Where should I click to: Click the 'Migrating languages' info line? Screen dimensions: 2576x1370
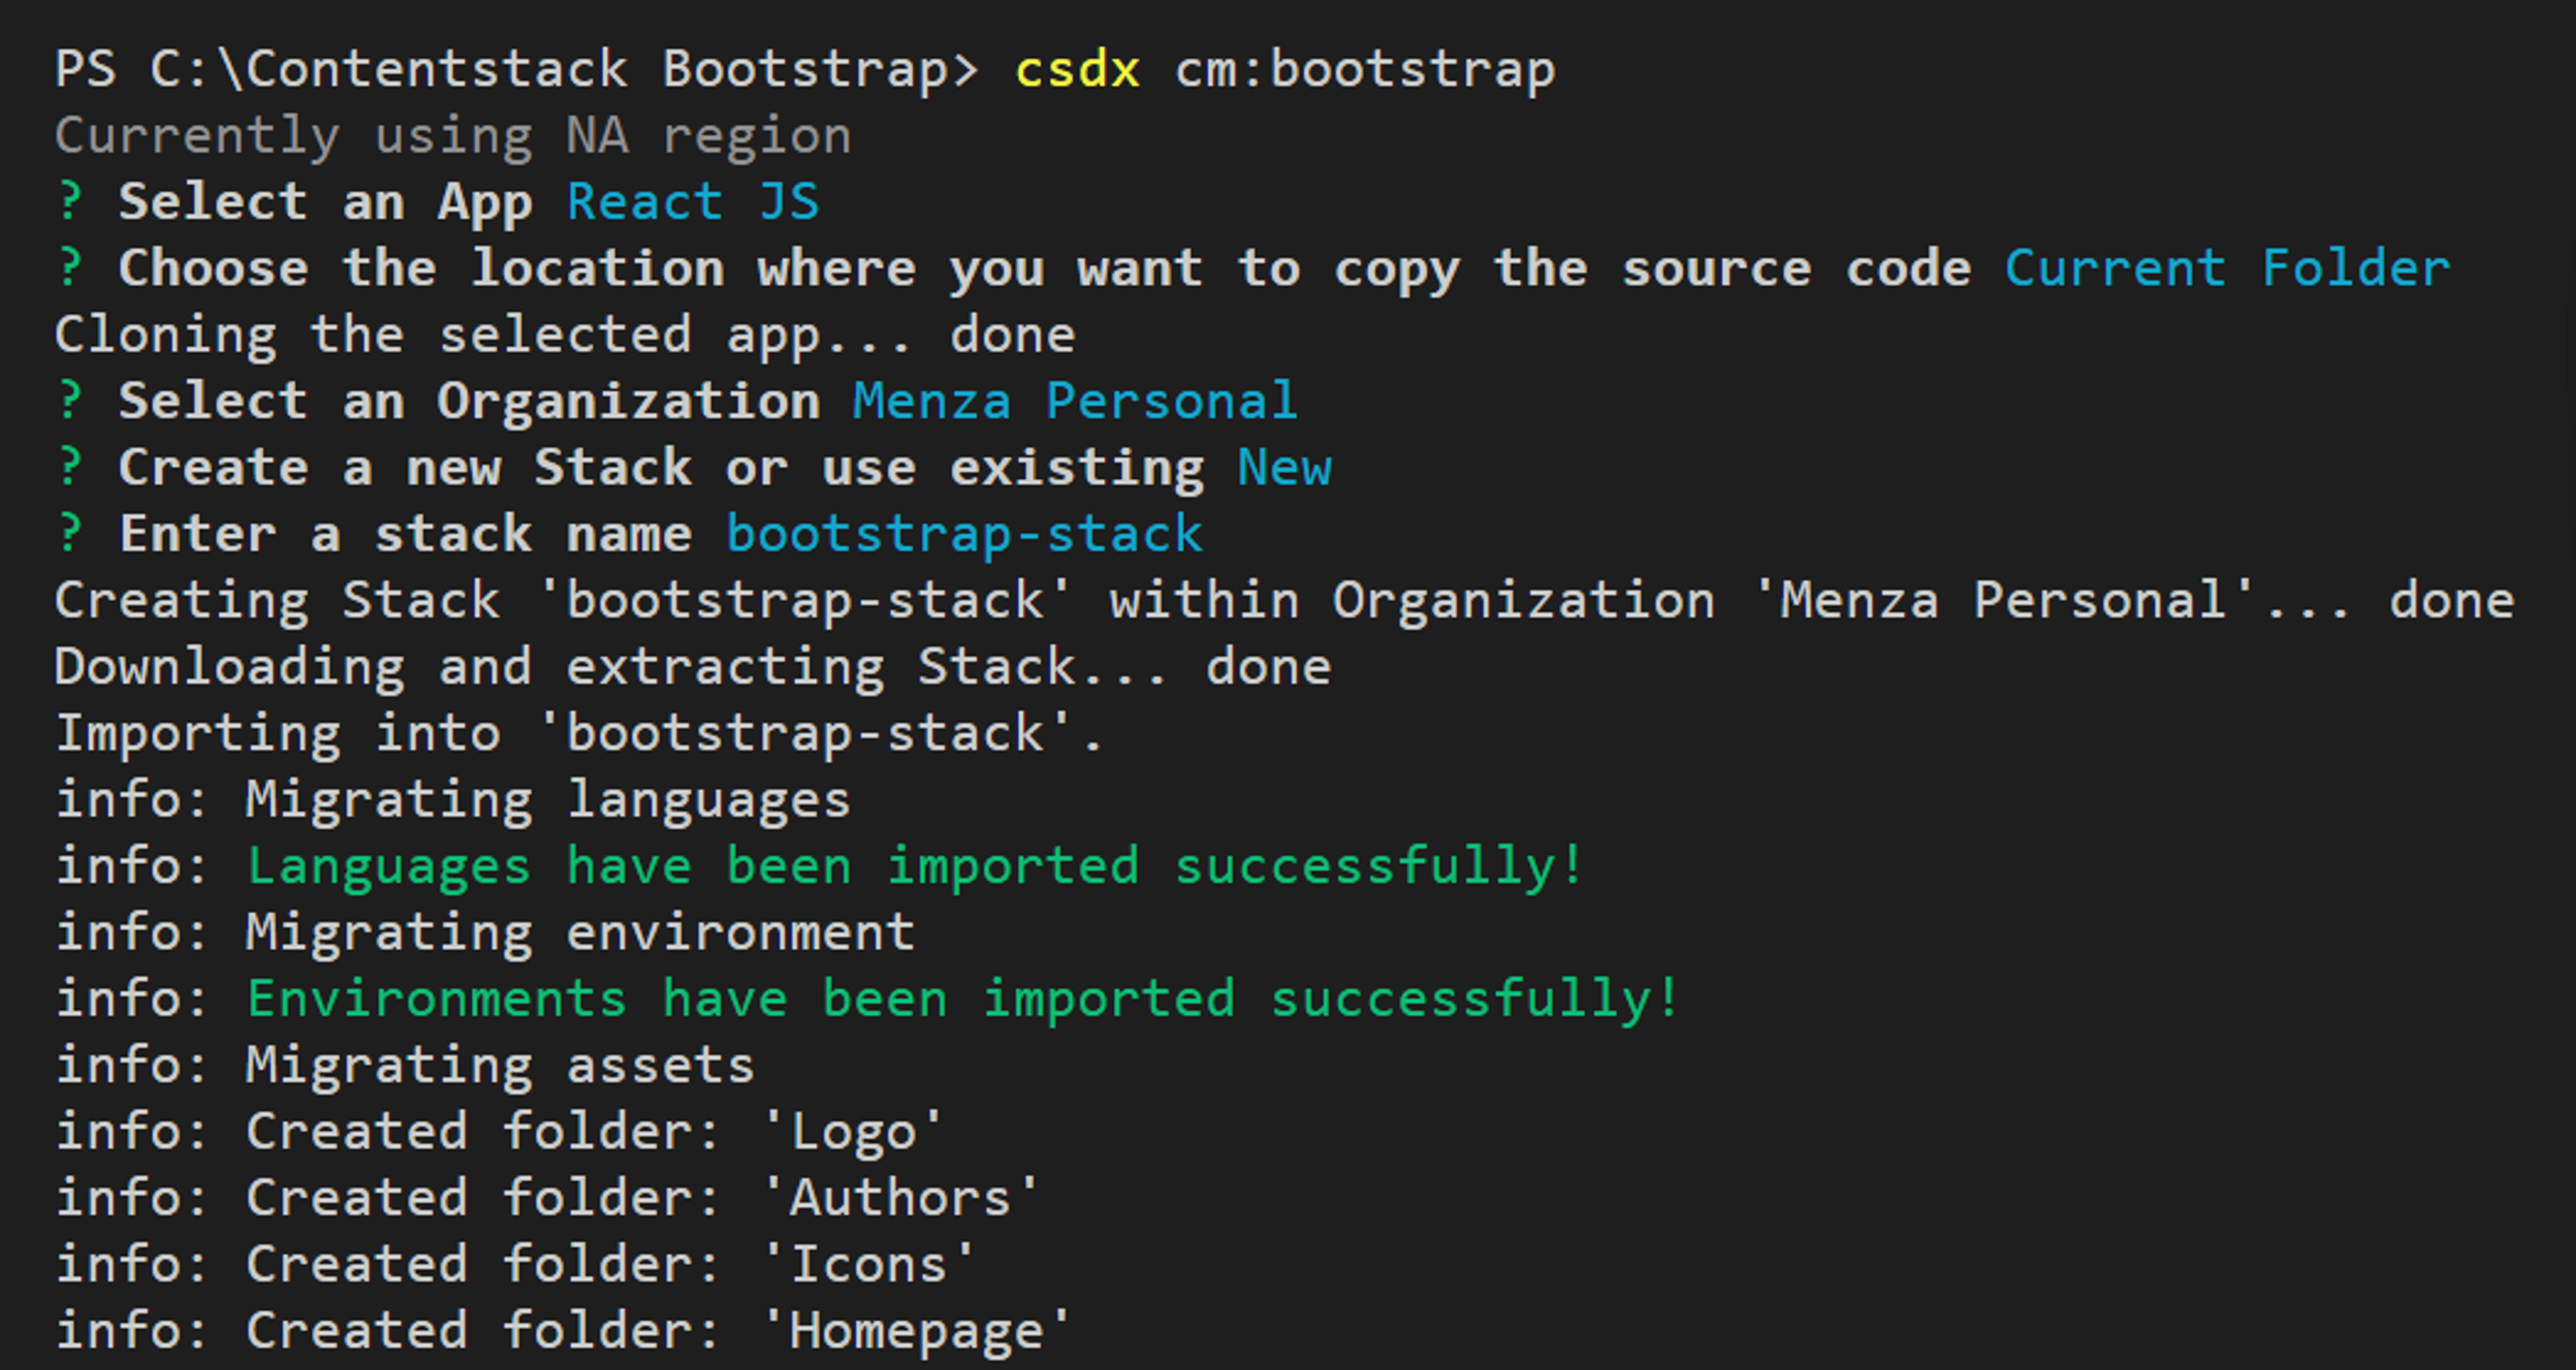point(453,800)
